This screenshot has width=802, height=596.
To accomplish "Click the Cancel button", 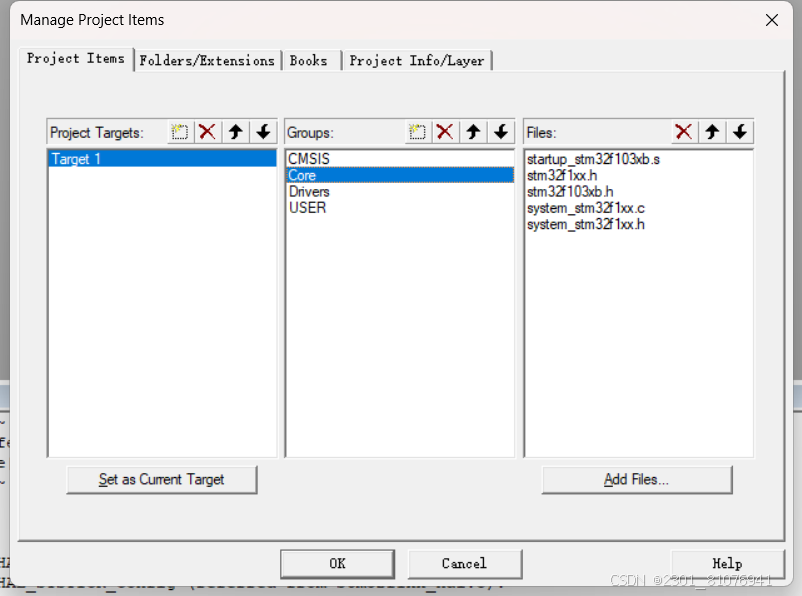I will [x=464, y=564].
